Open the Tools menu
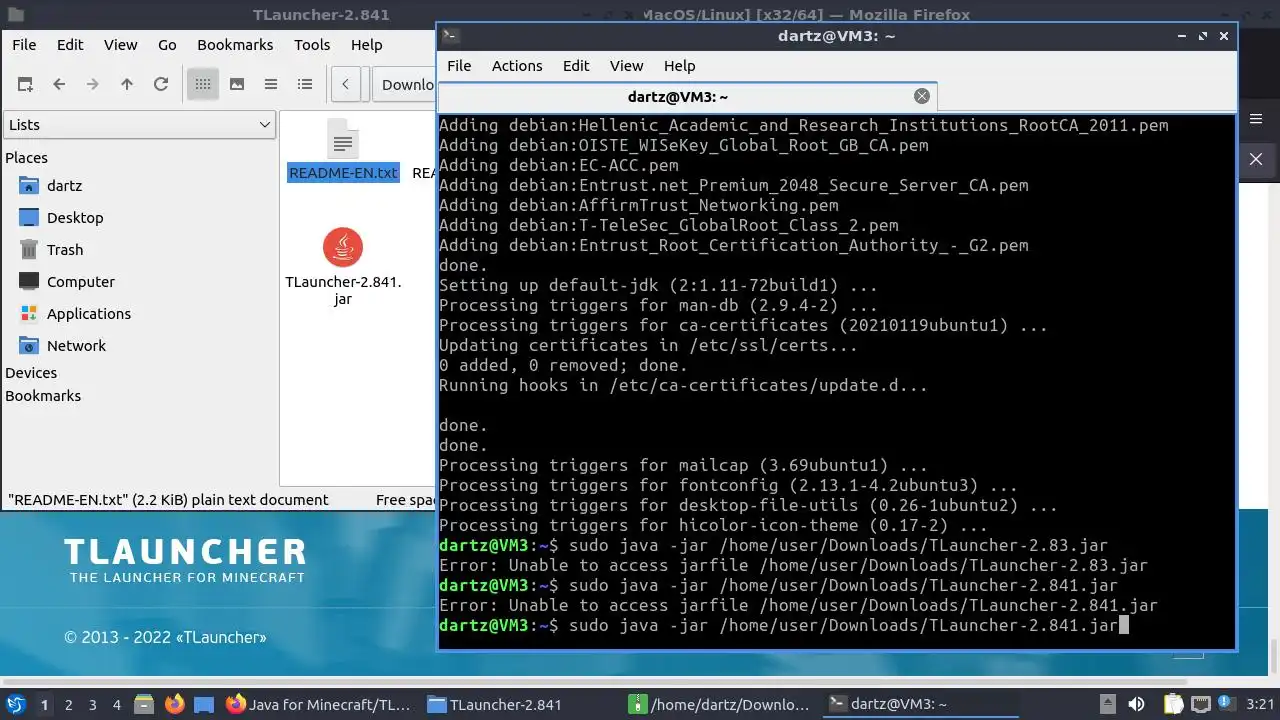The image size is (1280, 720). point(312,45)
